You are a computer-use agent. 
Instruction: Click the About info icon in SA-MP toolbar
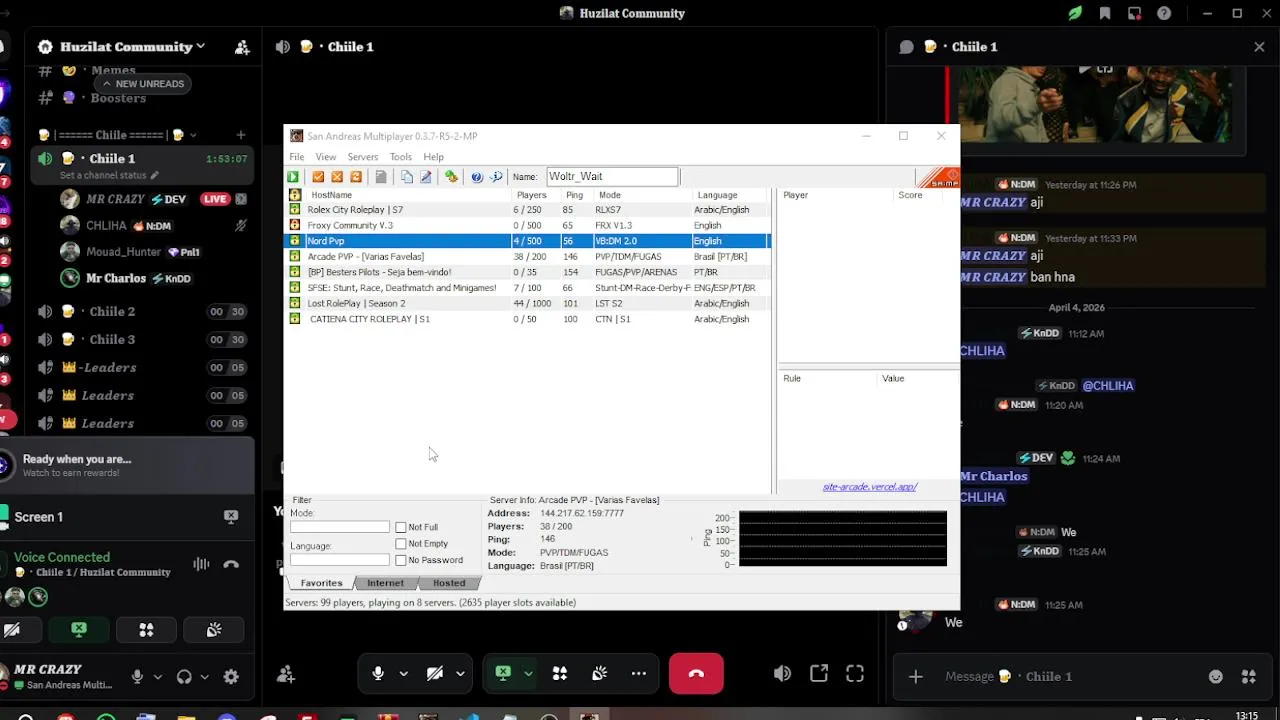(x=496, y=177)
